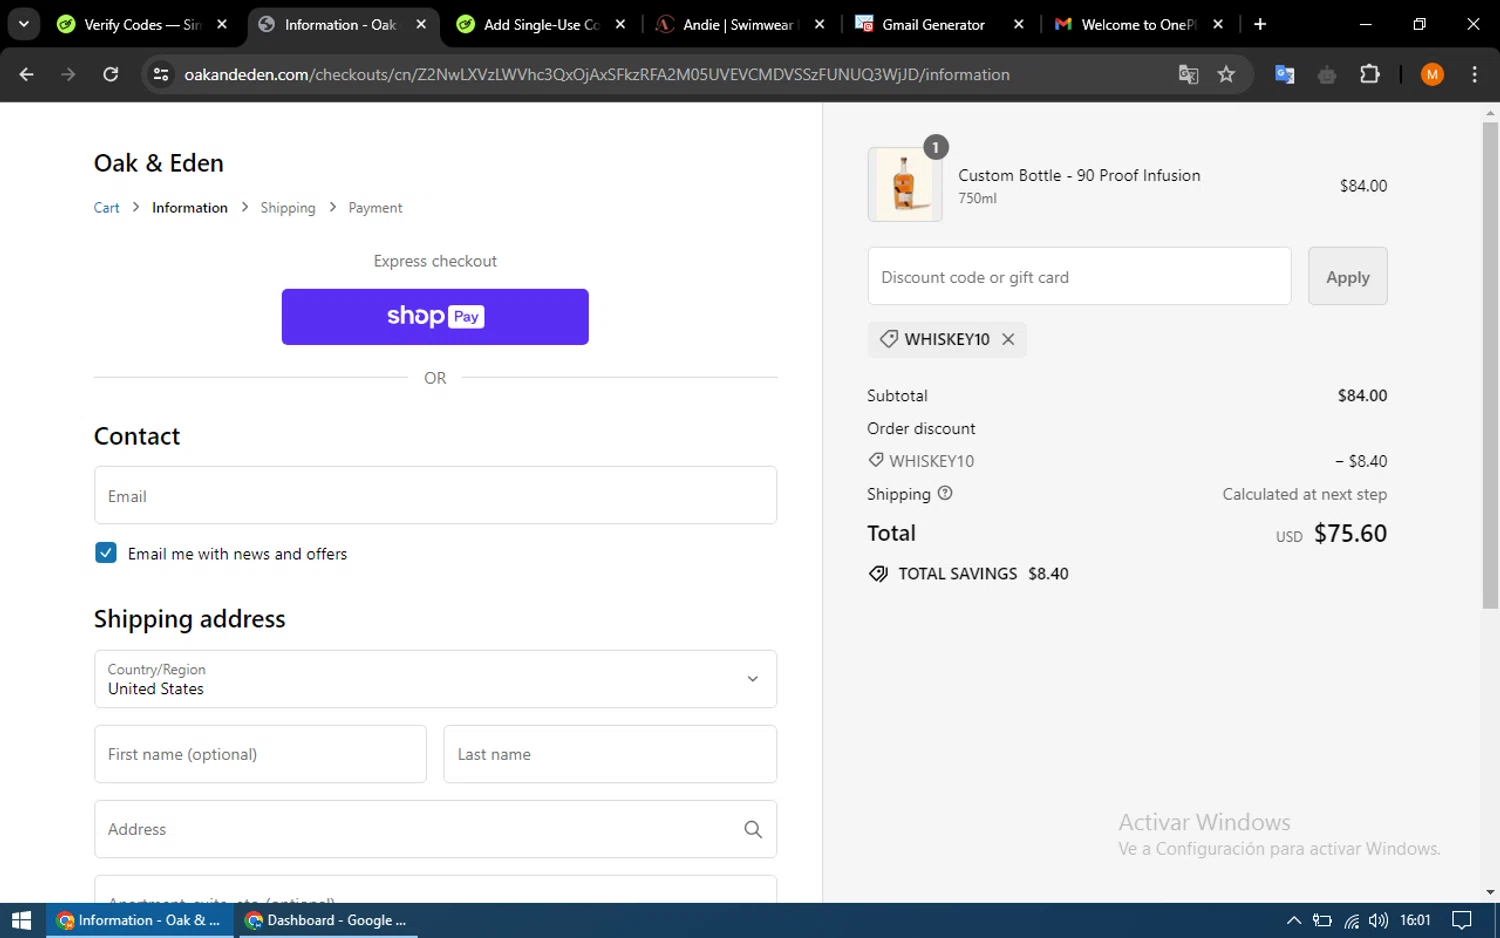
Task: Bookmark this page with star icon
Action: tap(1226, 74)
